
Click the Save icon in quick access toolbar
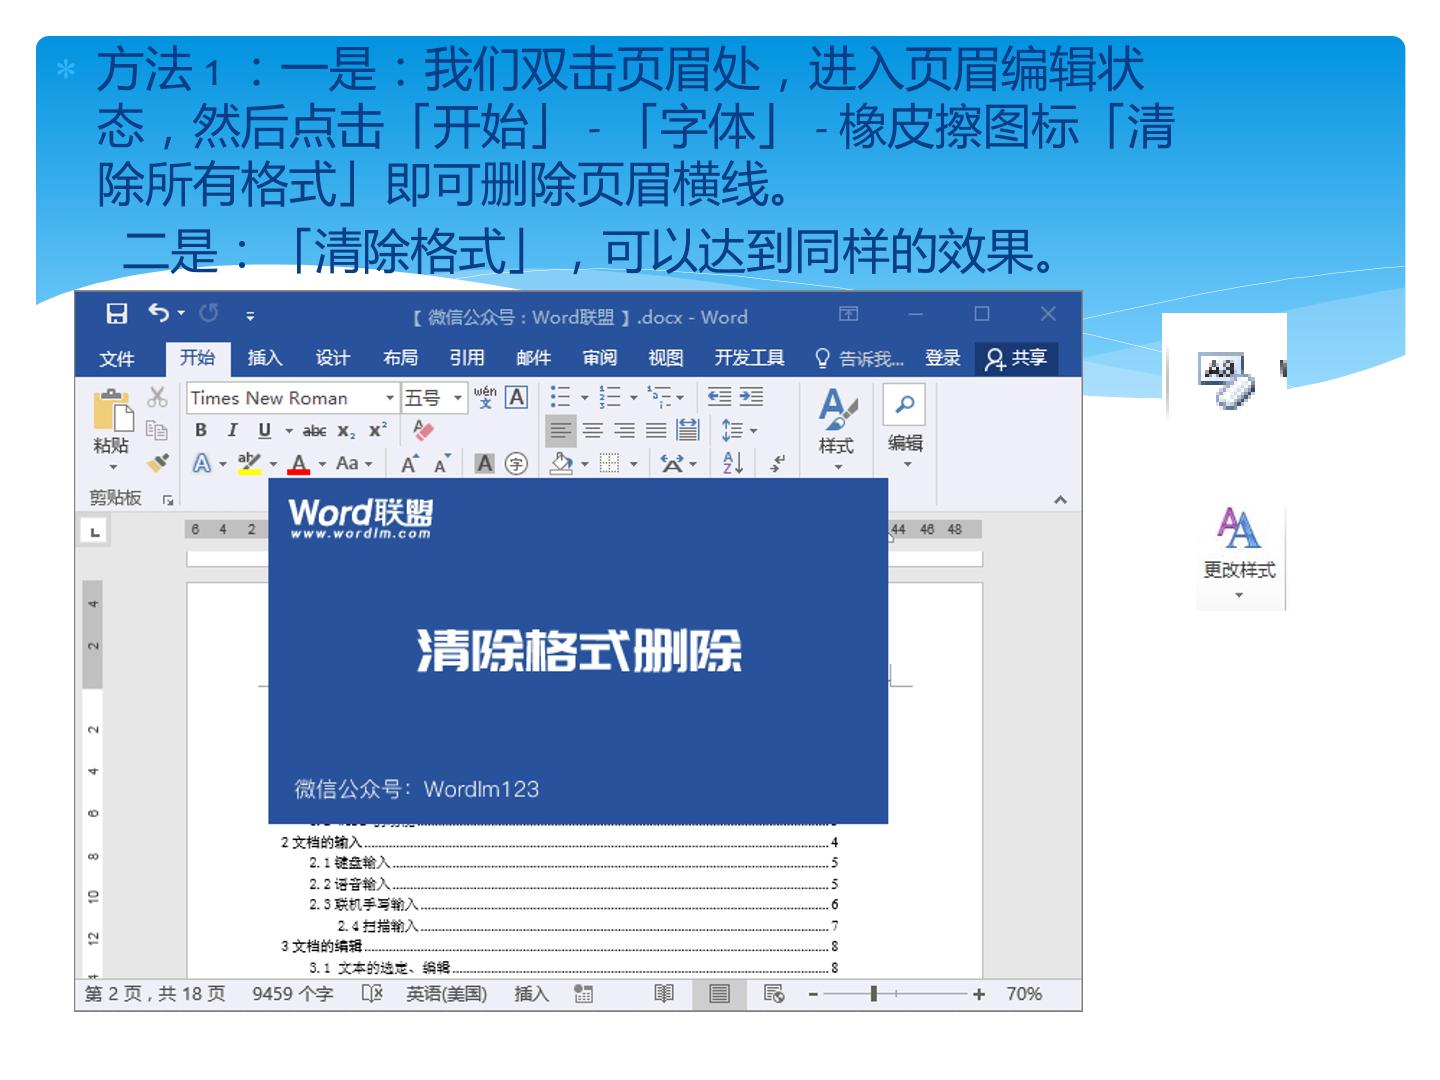[117, 314]
